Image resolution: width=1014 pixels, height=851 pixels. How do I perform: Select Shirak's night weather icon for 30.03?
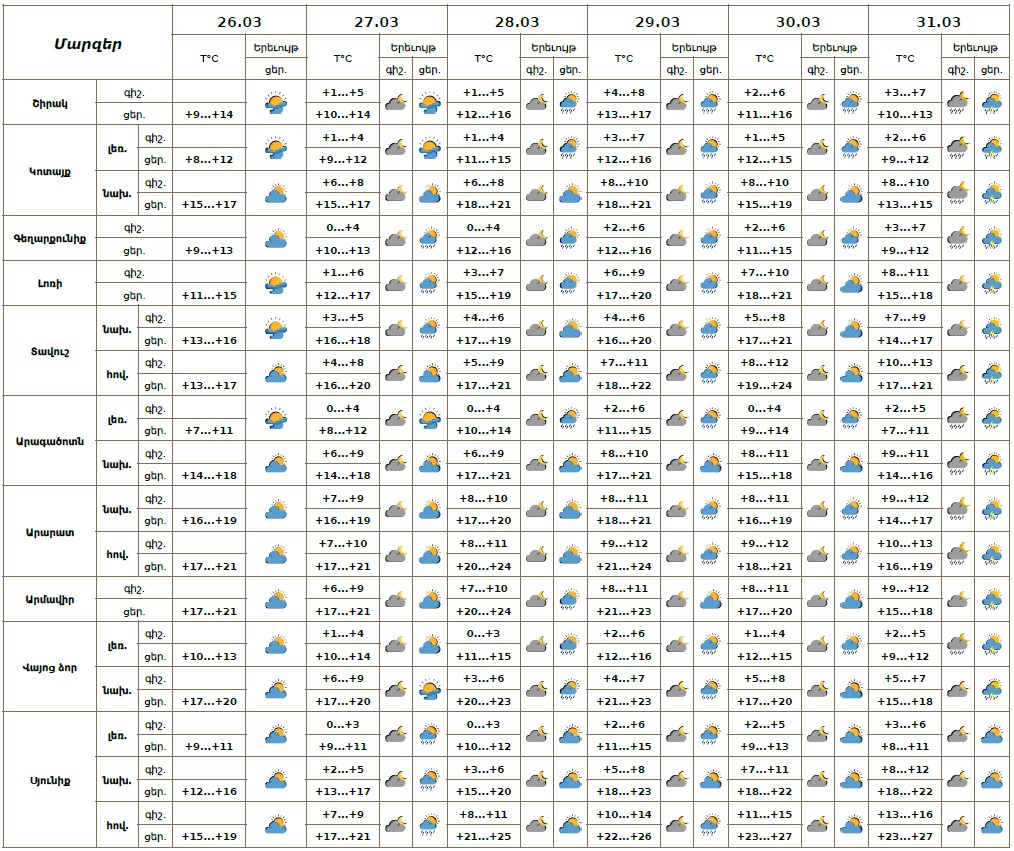[x=818, y=102]
